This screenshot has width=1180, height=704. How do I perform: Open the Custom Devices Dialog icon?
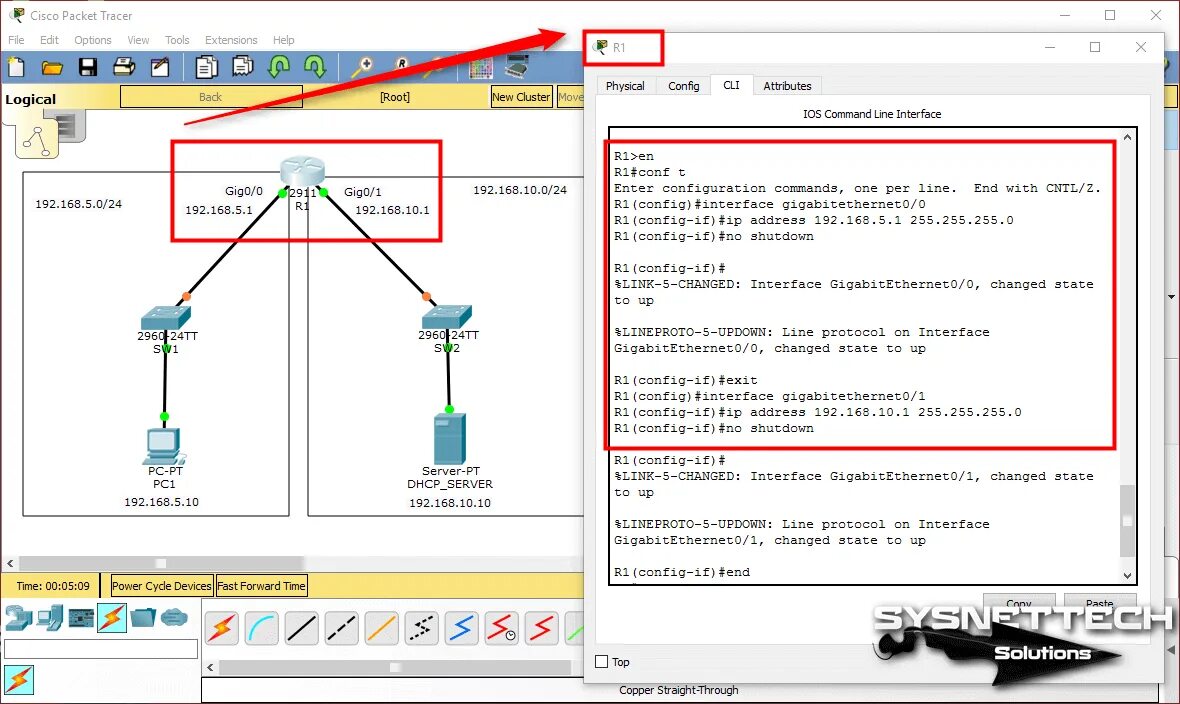click(517, 68)
